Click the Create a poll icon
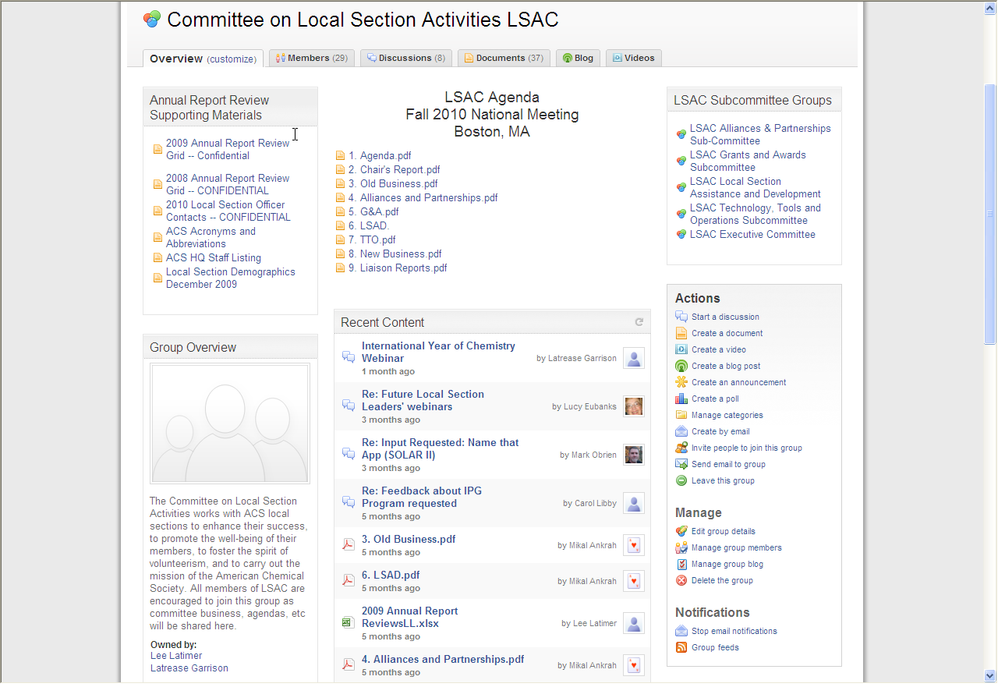This screenshot has height=684, width=998. (x=681, y=399)
